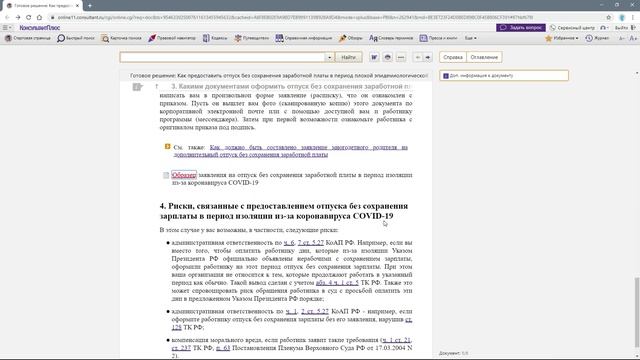This screenshot has width=640, height=360.
Task: Open the 7 ст. 5.27 КоАП link
Action: coord(311,242)
